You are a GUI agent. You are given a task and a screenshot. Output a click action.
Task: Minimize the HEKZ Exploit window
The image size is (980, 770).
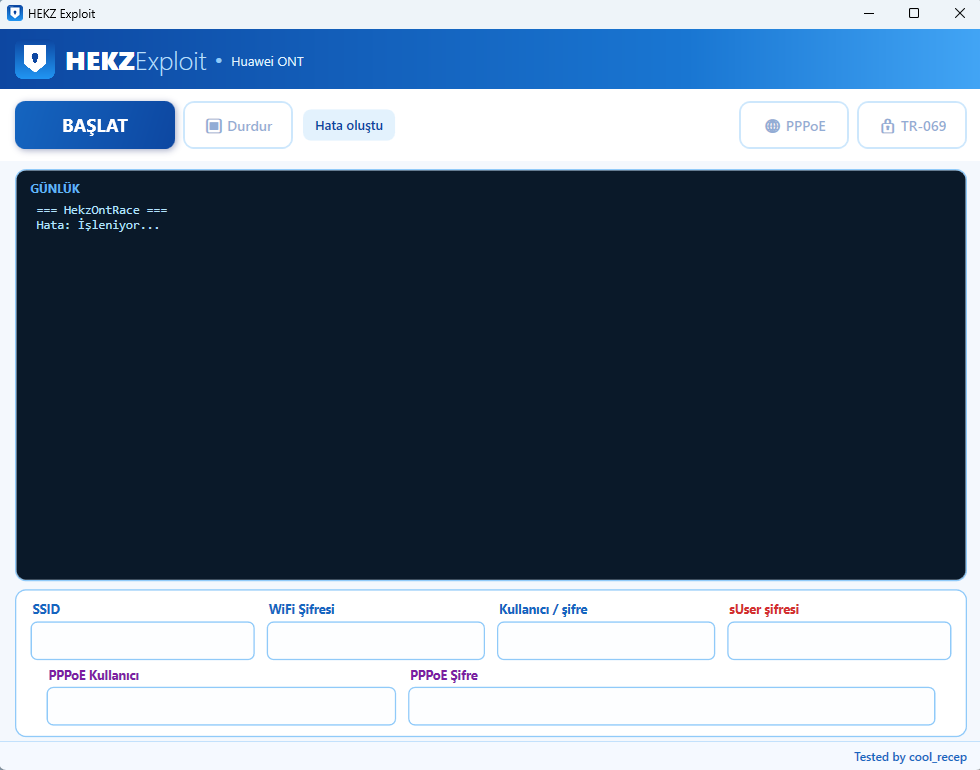point(869,13)
